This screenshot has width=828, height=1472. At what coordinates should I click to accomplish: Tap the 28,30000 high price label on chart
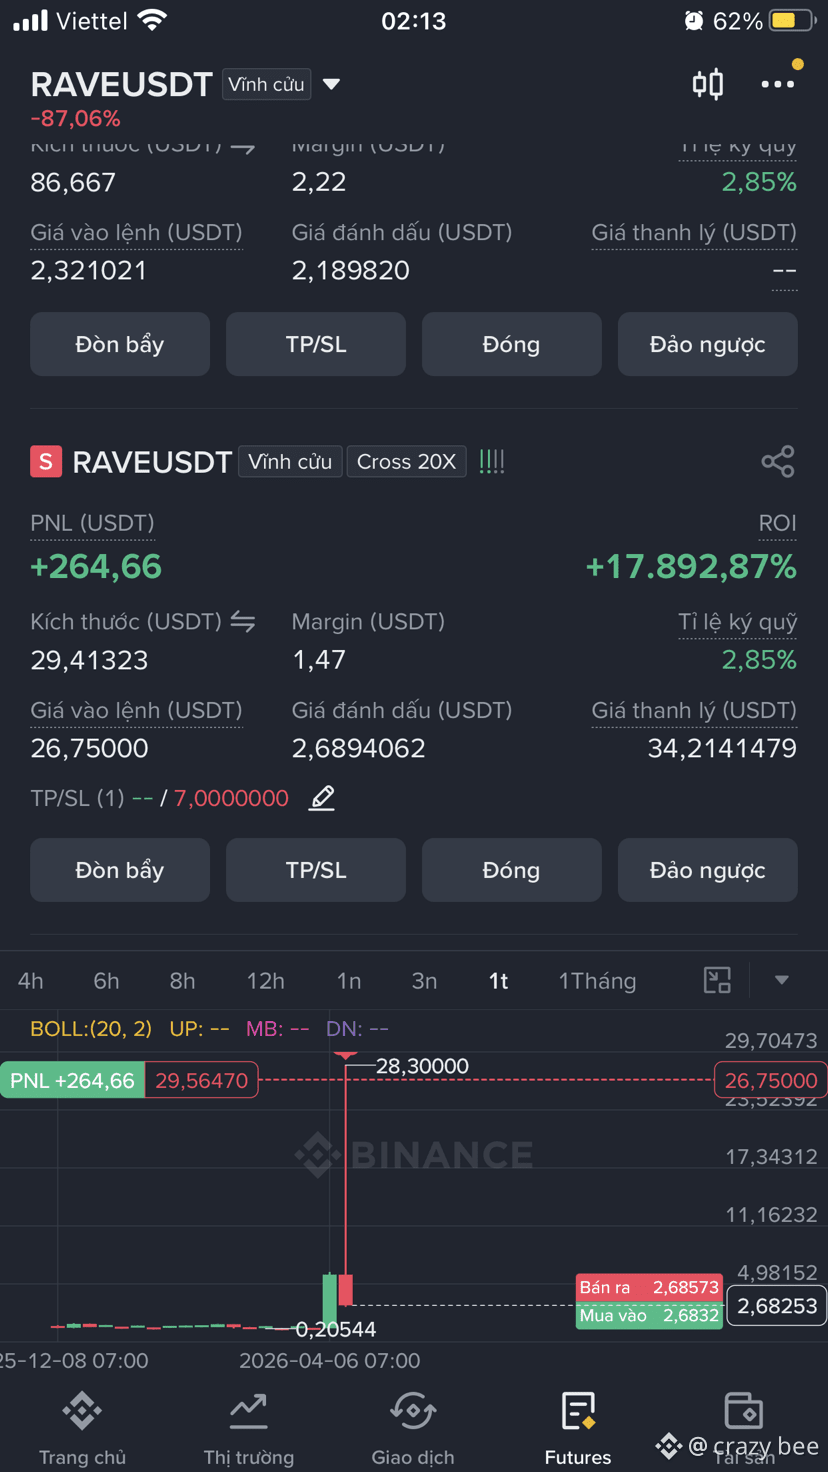pyautogui.click(x=422, y=1066)
